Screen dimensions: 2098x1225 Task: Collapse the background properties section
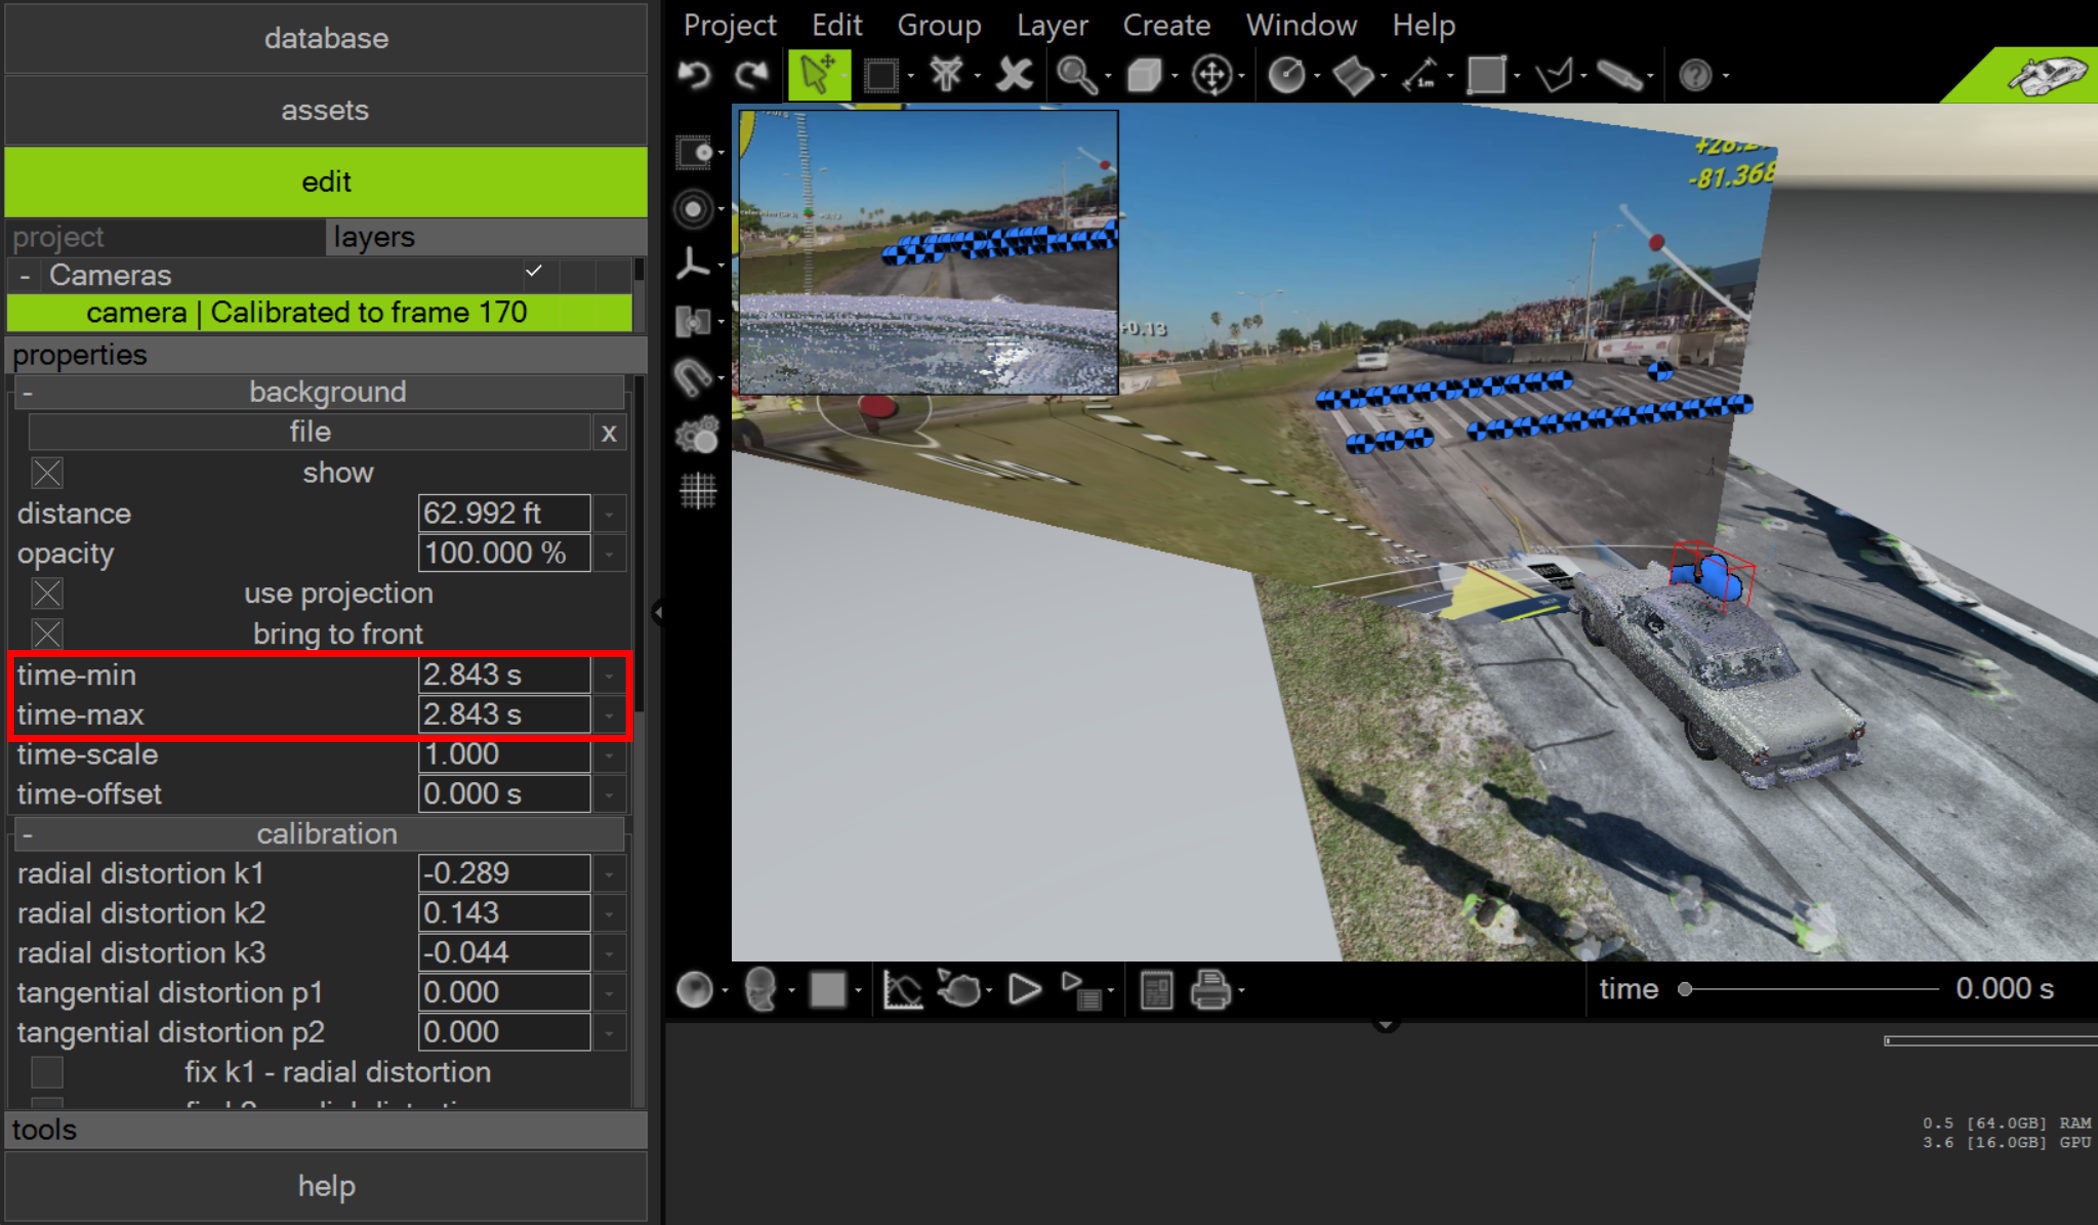tap(28, 392)
